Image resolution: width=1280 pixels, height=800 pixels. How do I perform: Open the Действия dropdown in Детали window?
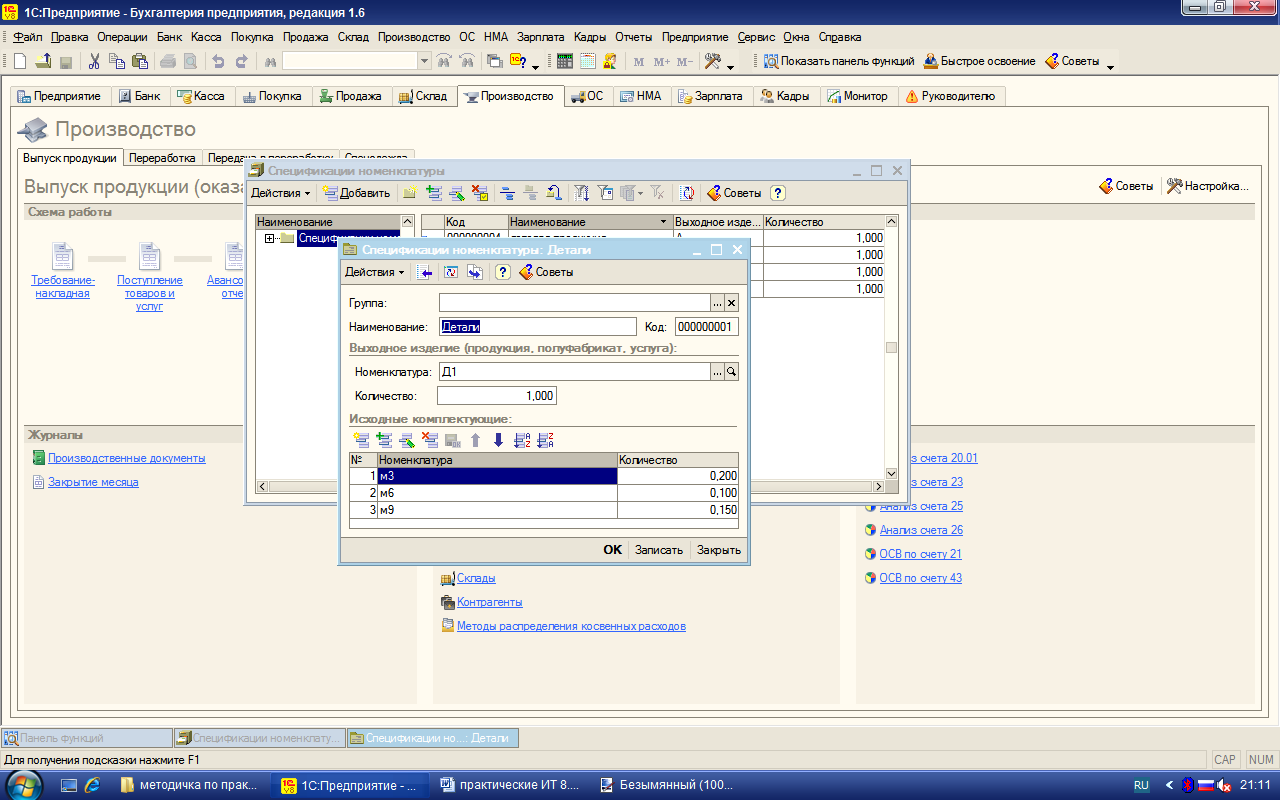(374, 272)
